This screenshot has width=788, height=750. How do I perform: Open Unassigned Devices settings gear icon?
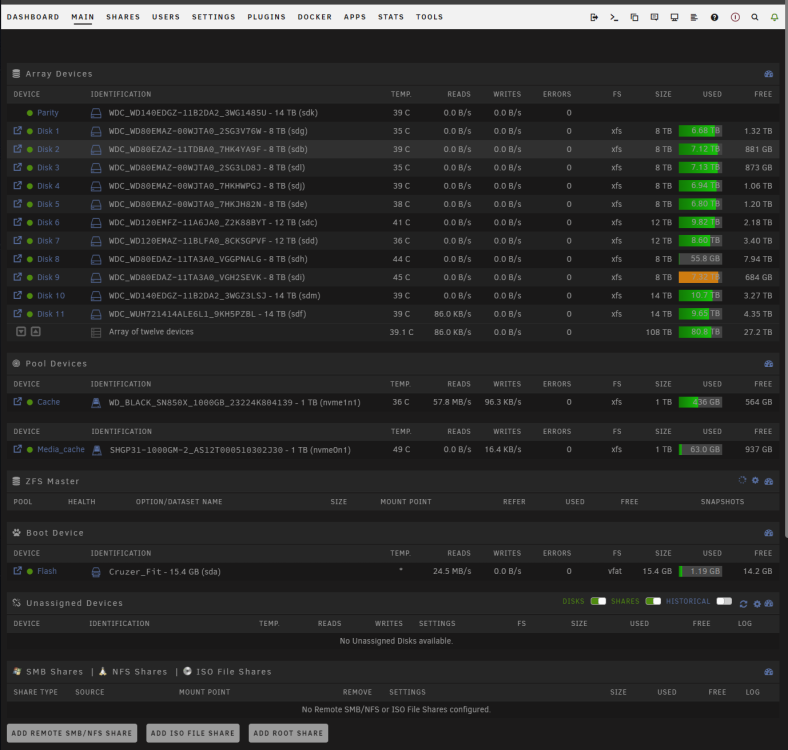757,604
